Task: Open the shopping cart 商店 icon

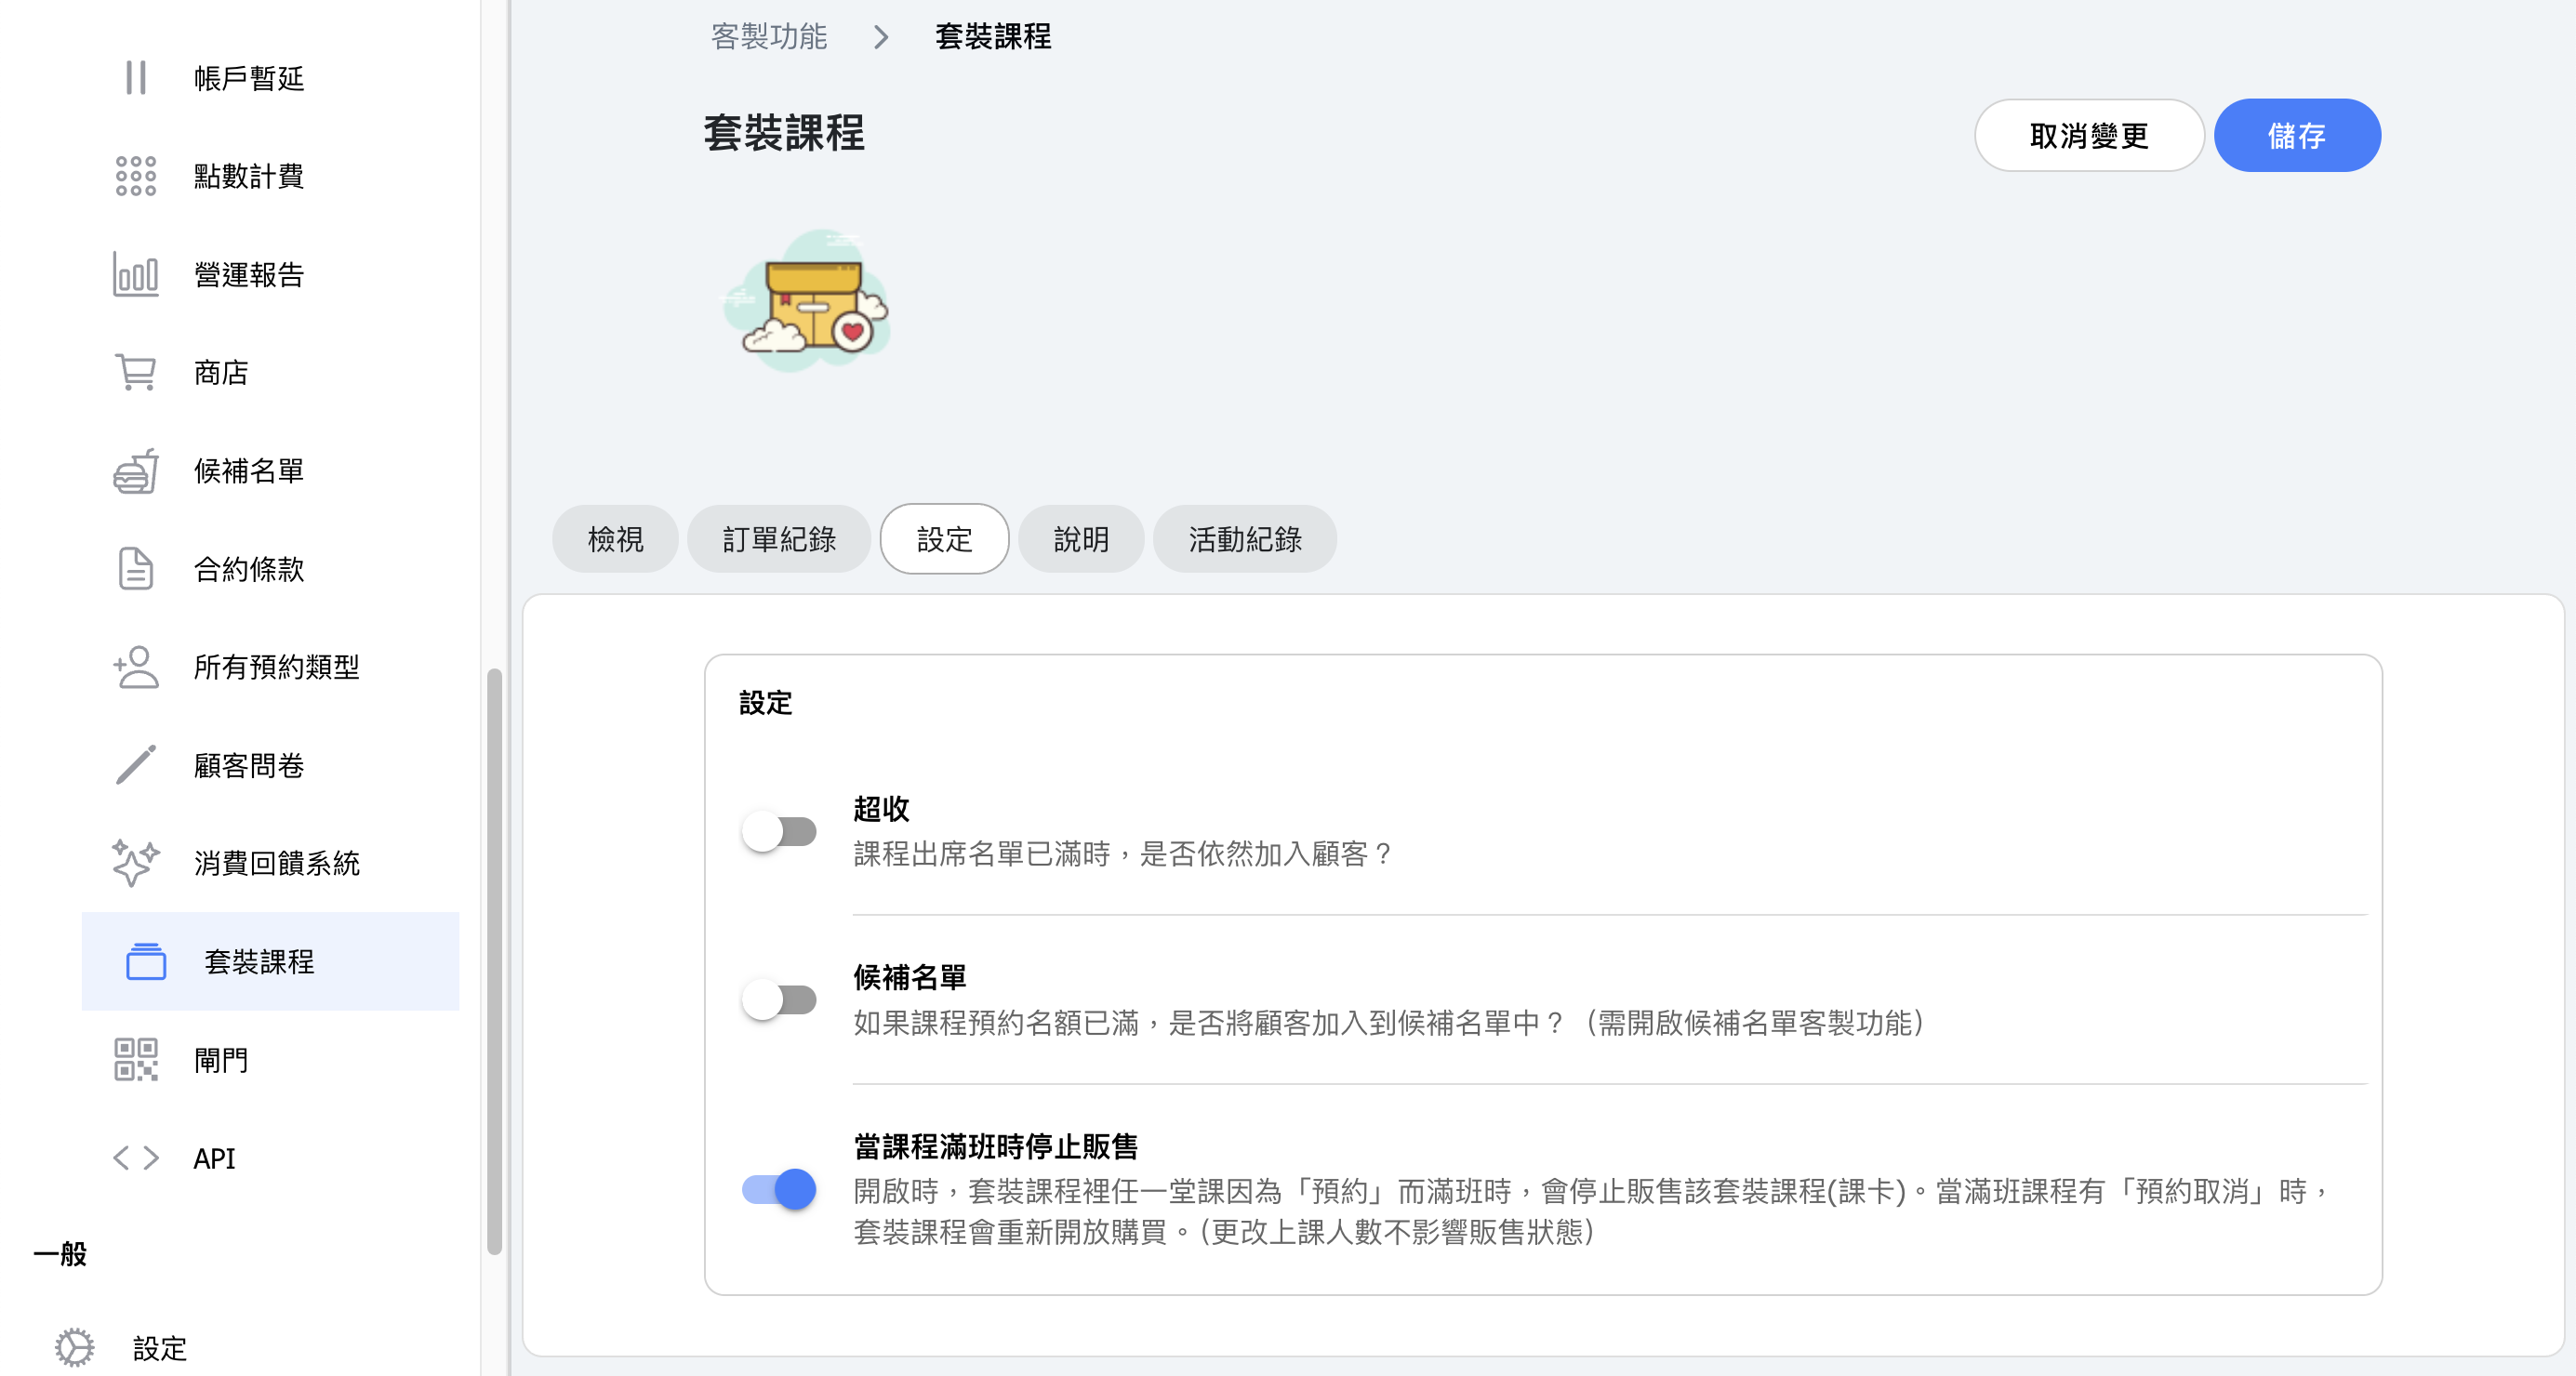Action: pos(136,372)
